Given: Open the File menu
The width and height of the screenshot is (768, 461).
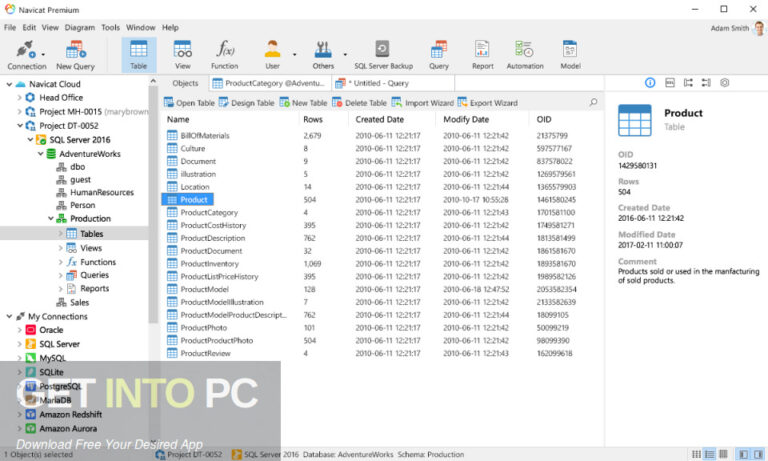Looking at the screenshot, I should [x=10, y=27].
